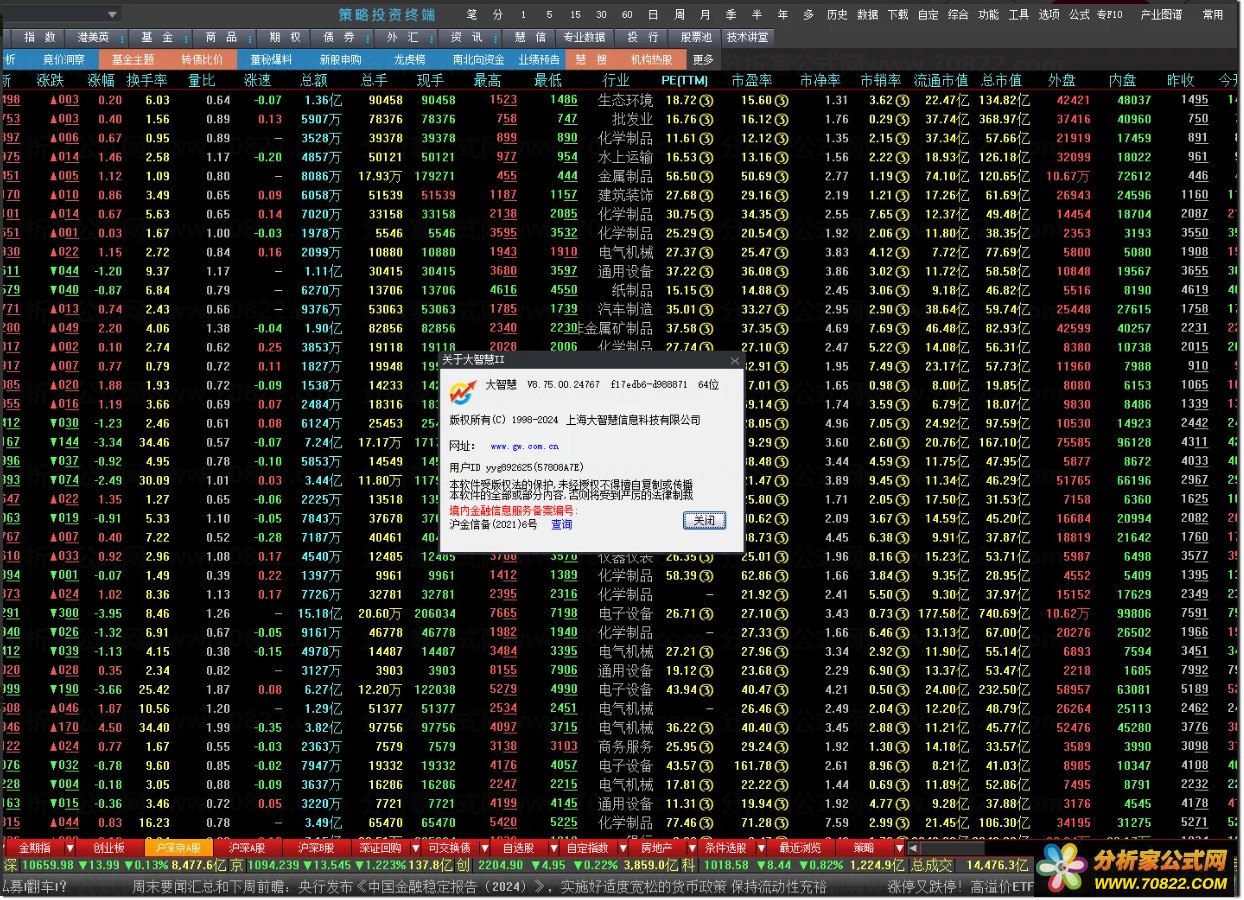Sort by the 流通市值 column header
This screenshot has width=1244, height=900.
941,80
